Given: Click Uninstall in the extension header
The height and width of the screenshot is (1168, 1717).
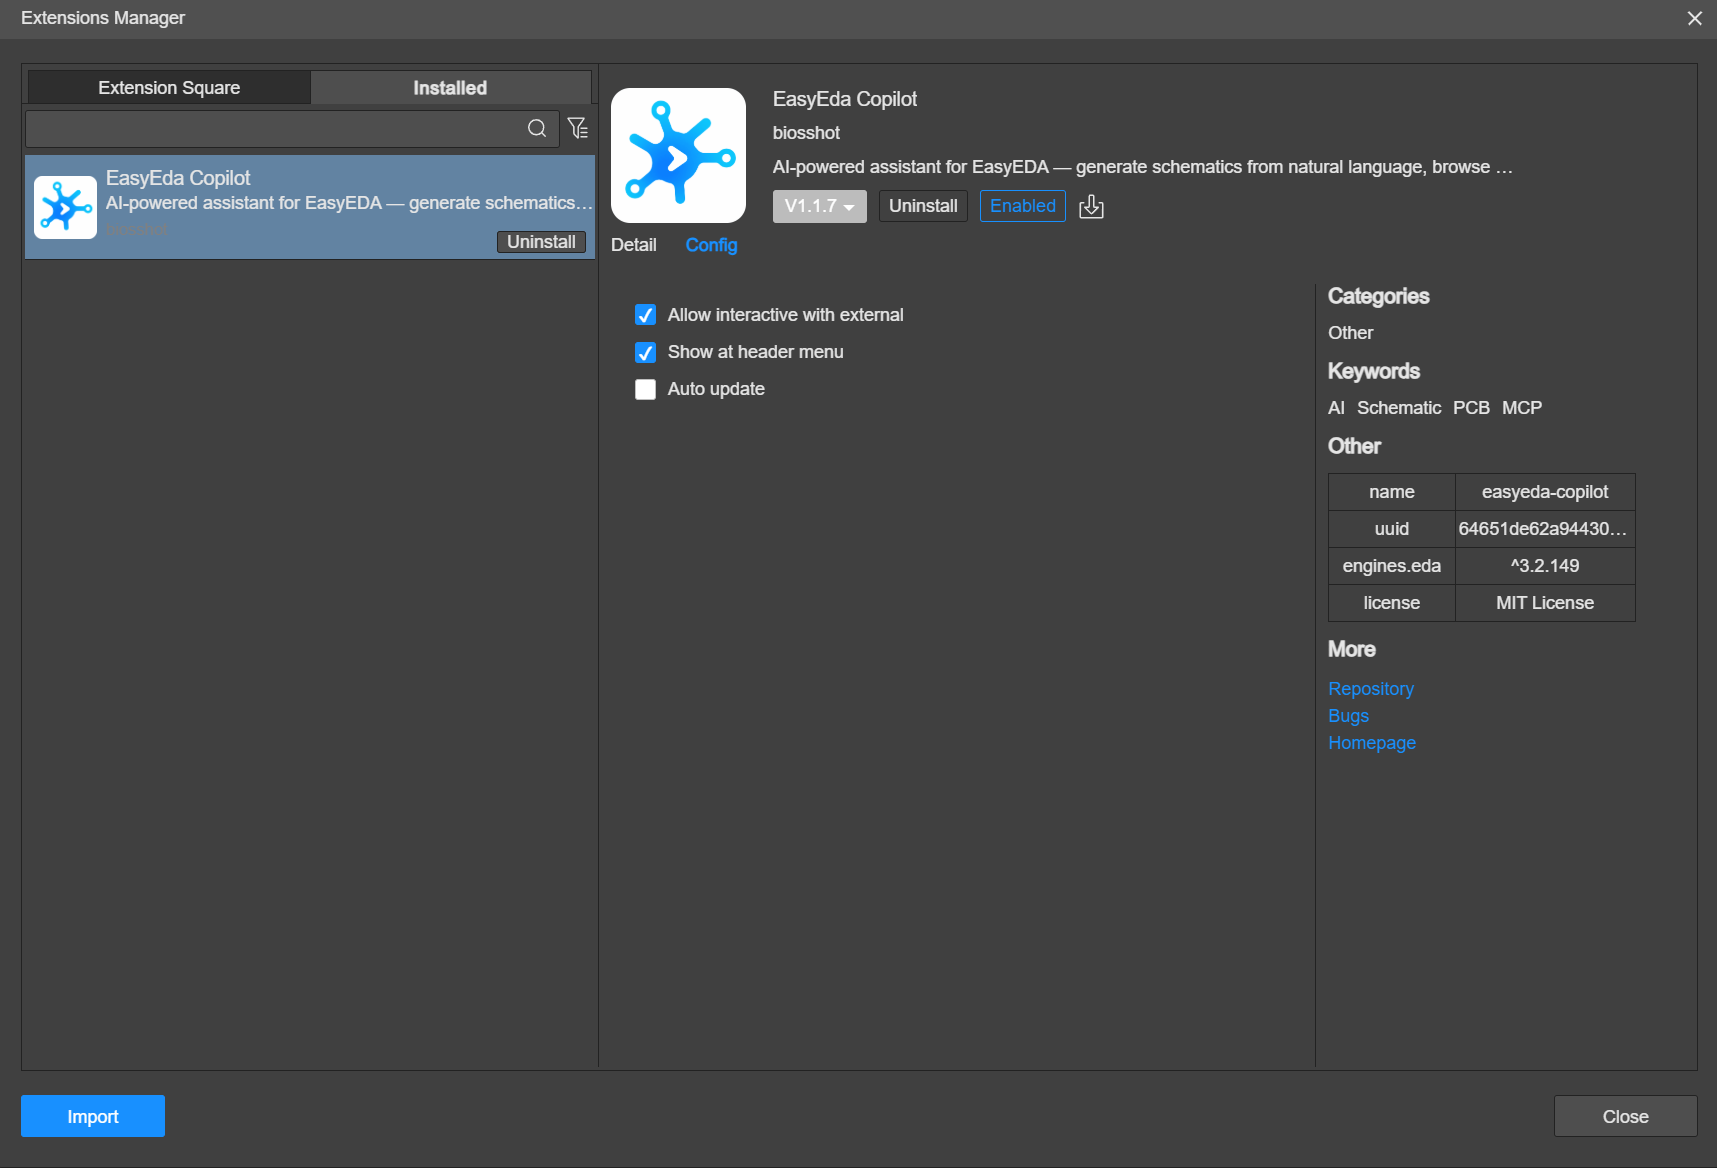Looking at the screenshot, I should pos(923,206).
